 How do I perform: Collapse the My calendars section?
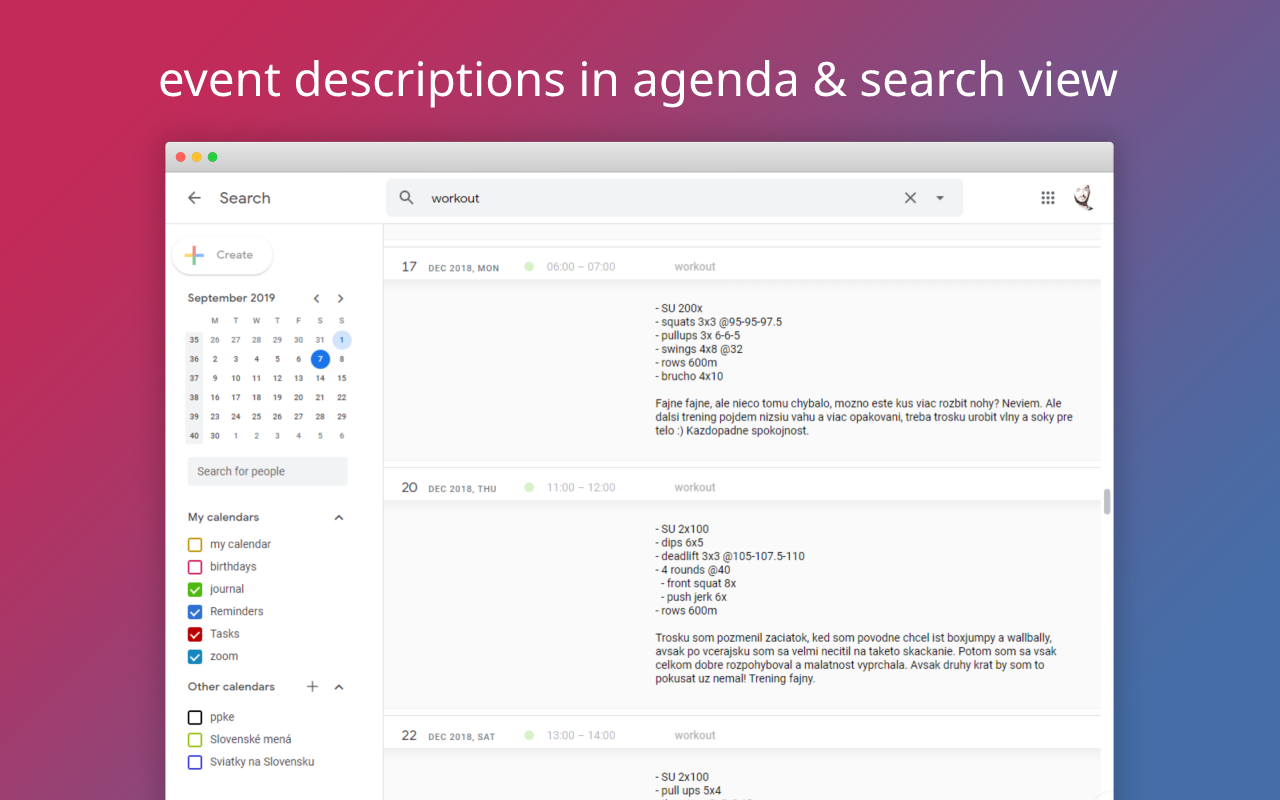point(339,518)
